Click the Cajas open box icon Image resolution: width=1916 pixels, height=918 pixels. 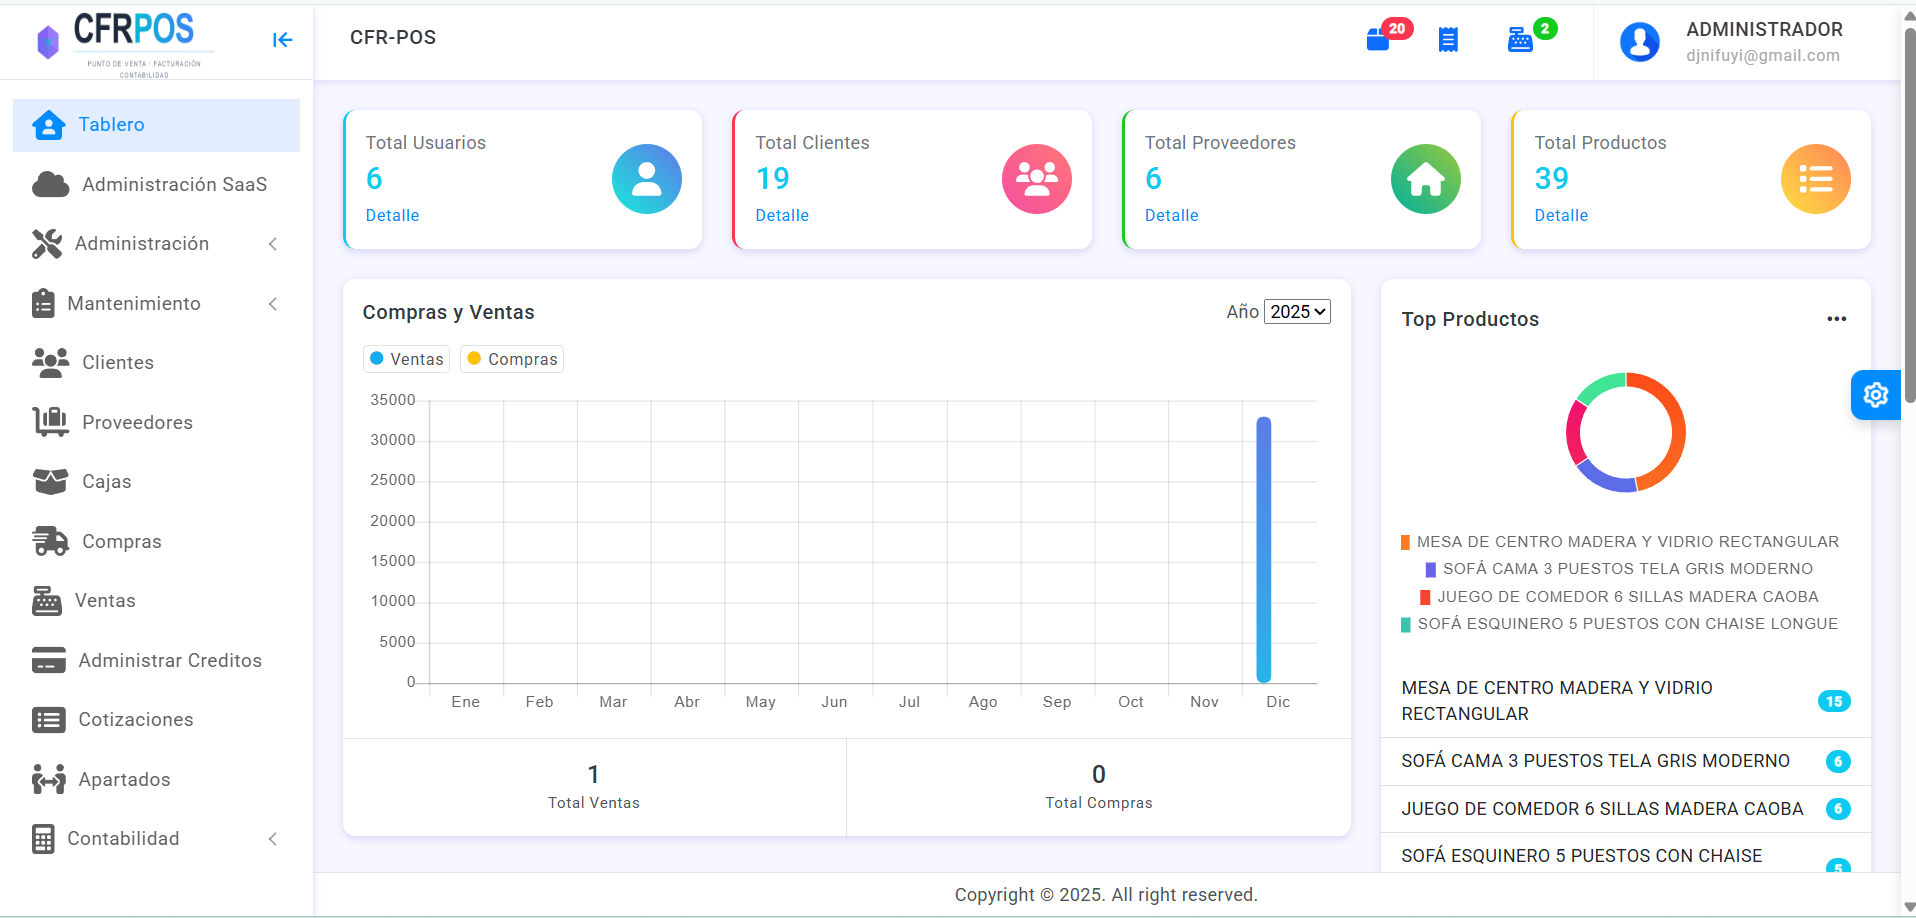pyautogui.click(x=51, y=482)
